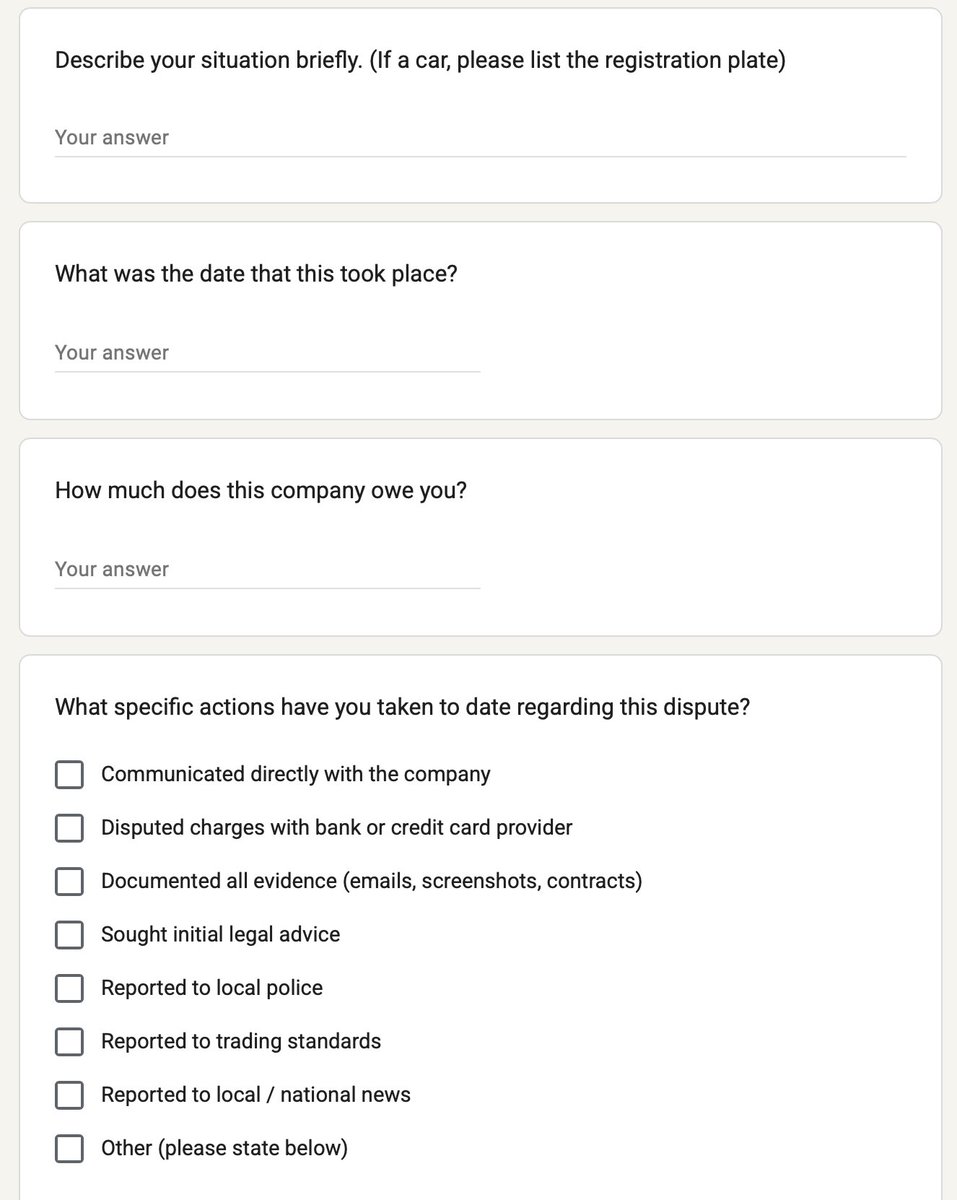Tick the 'Reported to local police' box
The width and height of the screenshot is (957, 1200).
(x=69, y=988)
